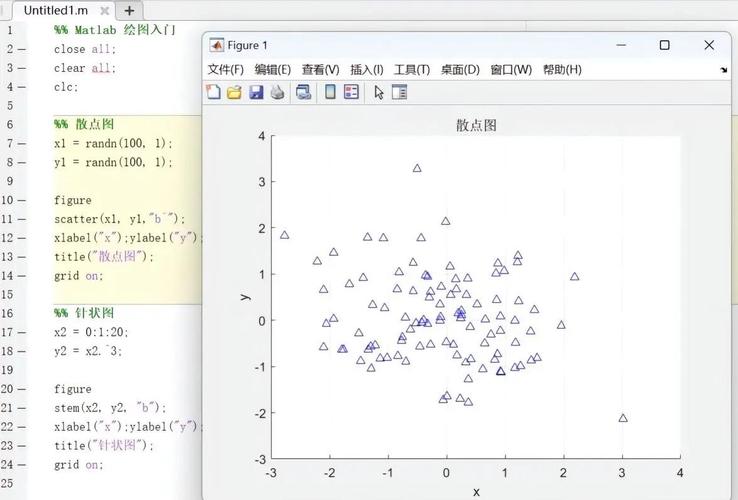738x500 pixels.
Task: Toggle the Insert Colorbar button
Action: tap(330, 92)
